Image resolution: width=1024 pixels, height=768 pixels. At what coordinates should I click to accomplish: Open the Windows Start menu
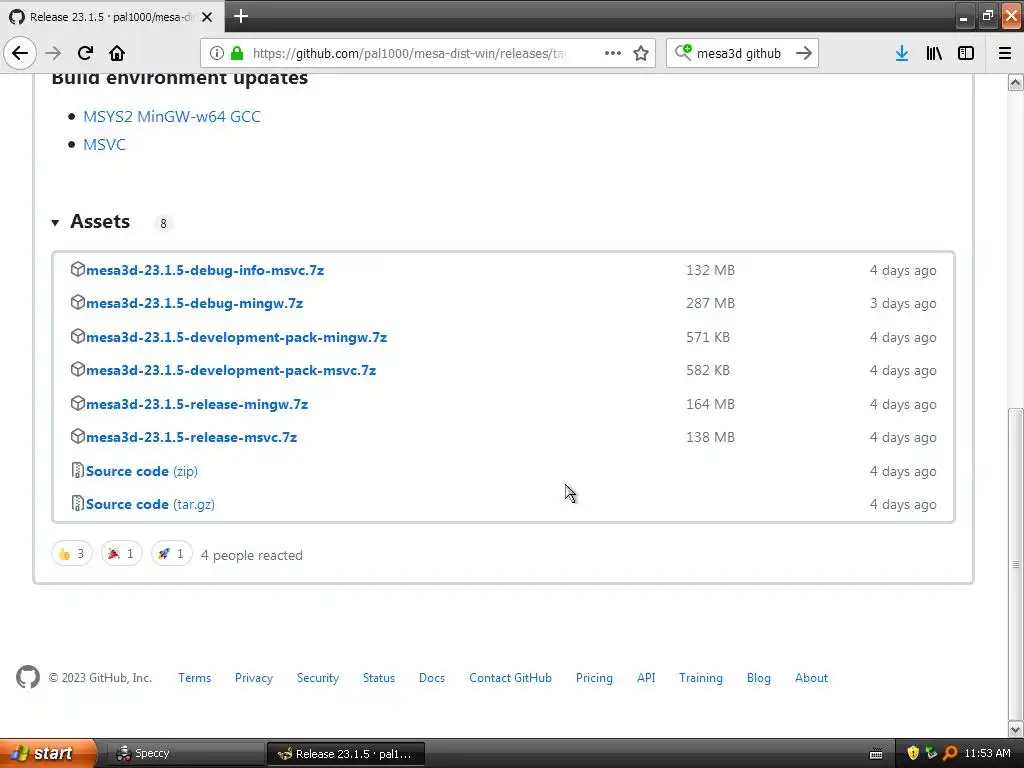(48, 753)
